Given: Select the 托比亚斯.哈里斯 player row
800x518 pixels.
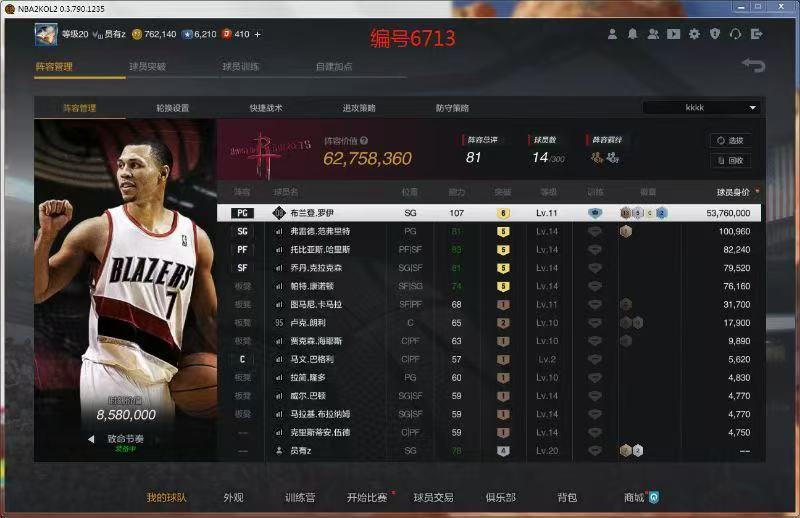Looking at the screenshot, I should [489, 250].
